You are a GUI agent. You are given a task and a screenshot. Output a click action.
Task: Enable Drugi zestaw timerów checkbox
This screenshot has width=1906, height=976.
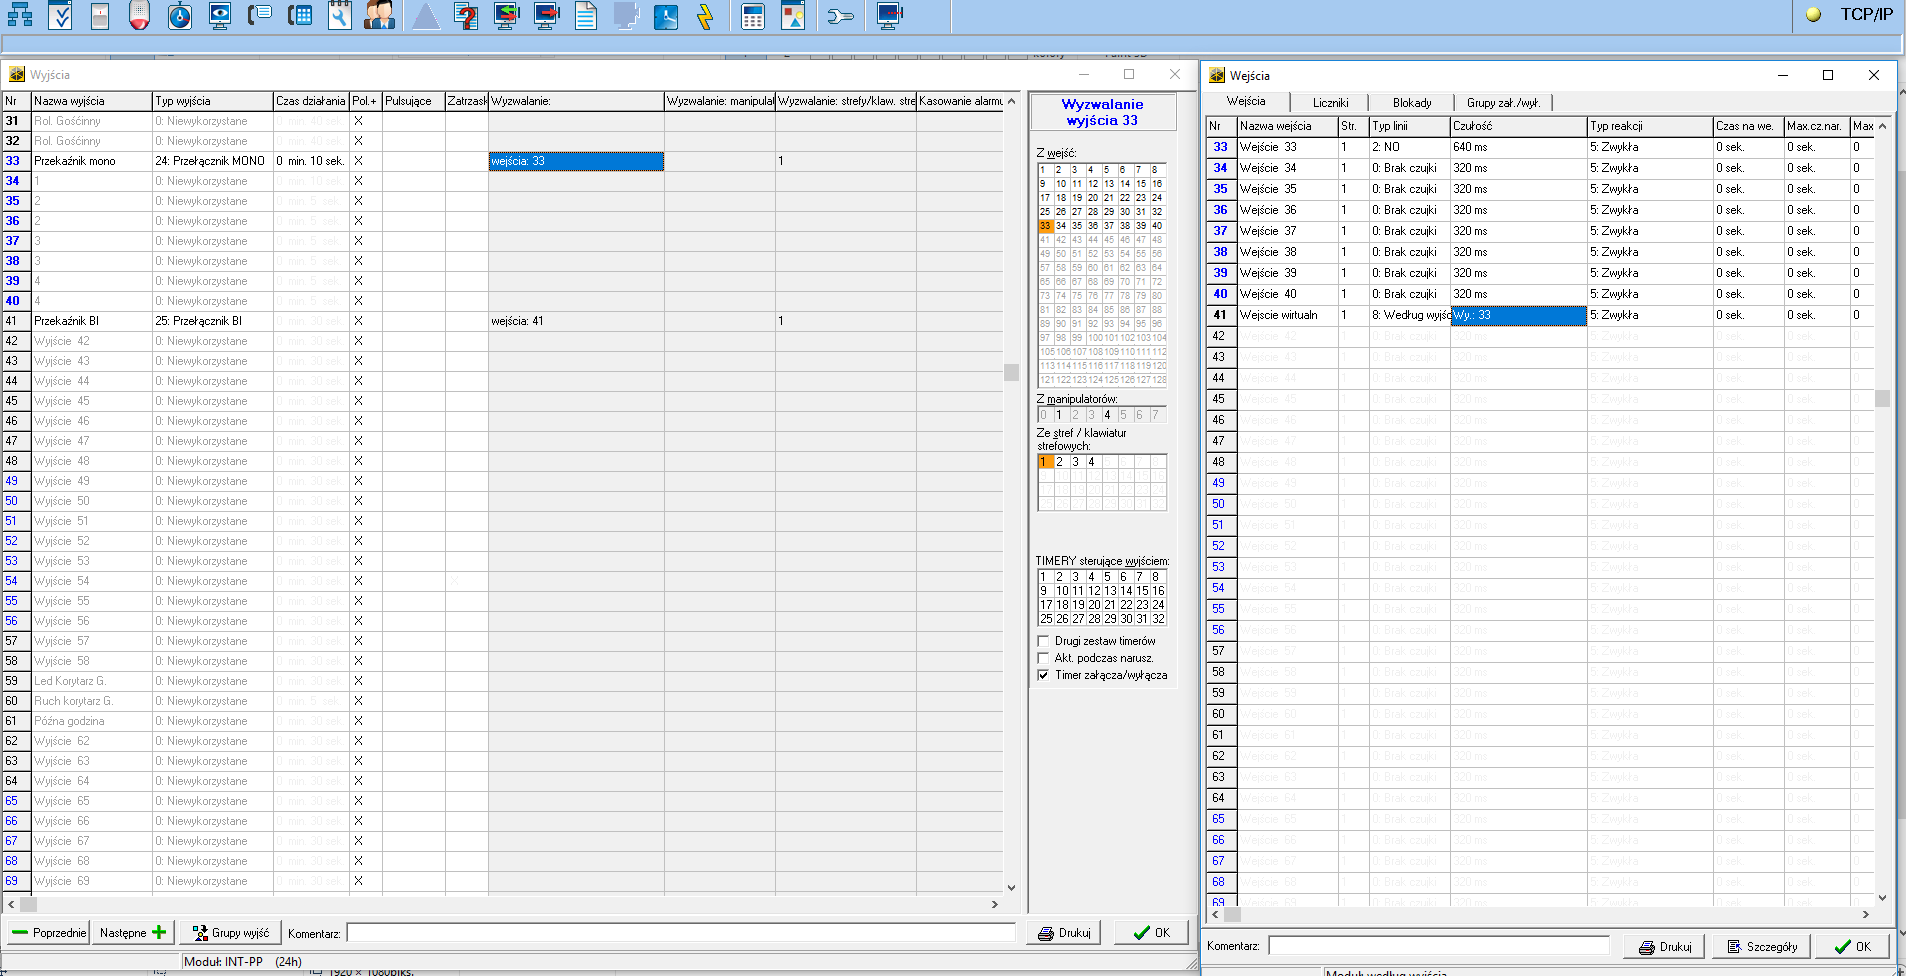coord(1043,641)
